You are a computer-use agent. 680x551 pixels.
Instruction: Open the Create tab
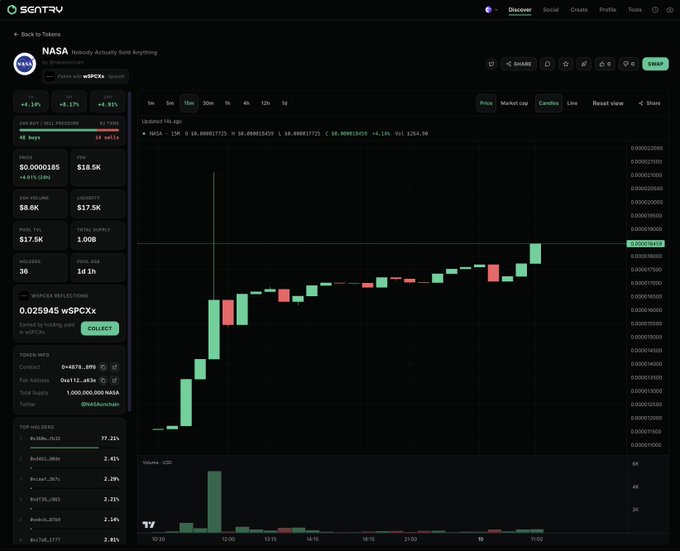click(x=579, y=10)
